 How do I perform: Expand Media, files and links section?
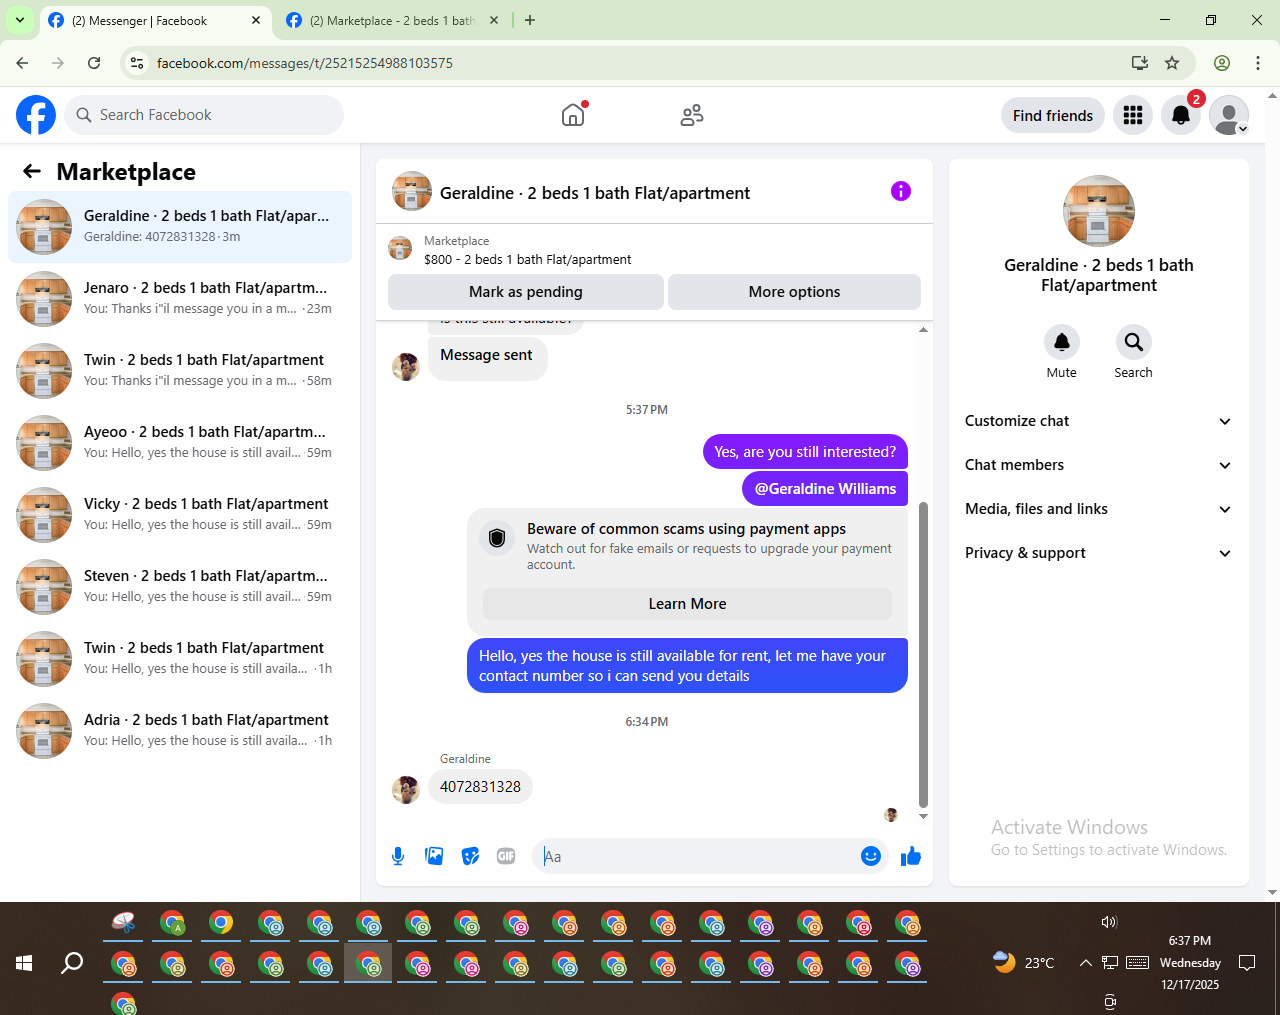(x=1098, y=509)
